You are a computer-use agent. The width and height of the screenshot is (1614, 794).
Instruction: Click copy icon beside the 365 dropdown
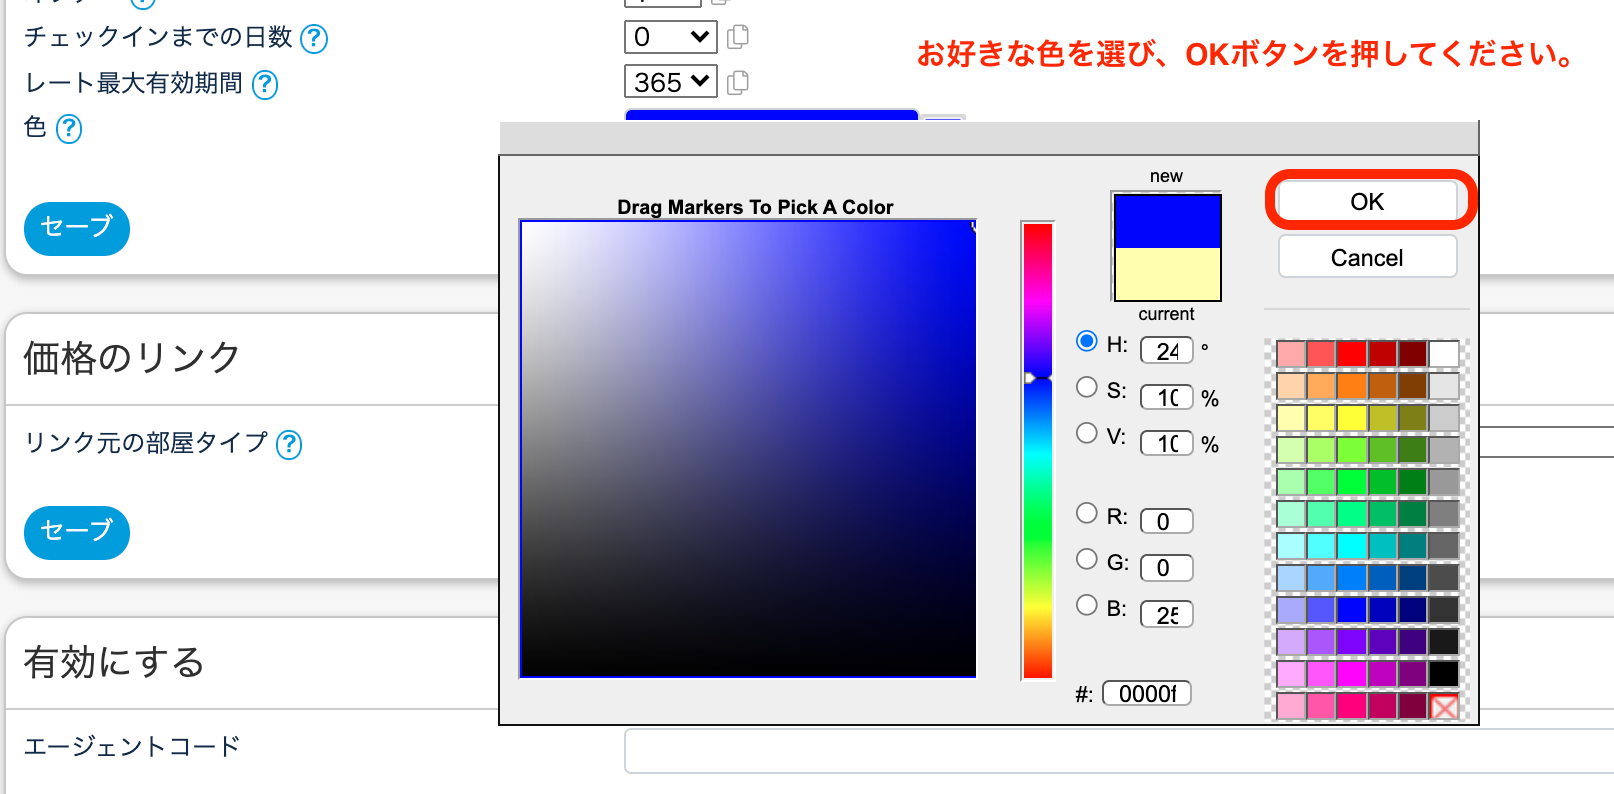(738, 82)
